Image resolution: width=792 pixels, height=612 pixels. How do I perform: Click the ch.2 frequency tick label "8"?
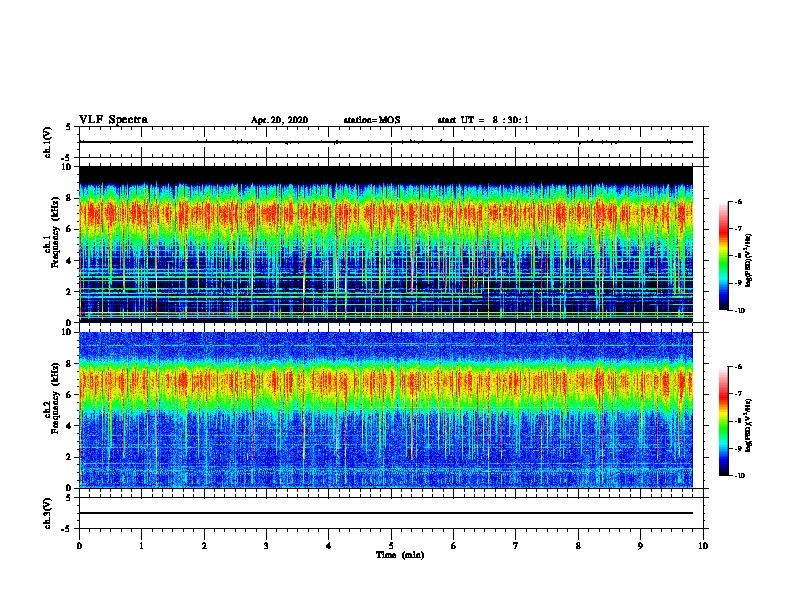tap(69, 364)
